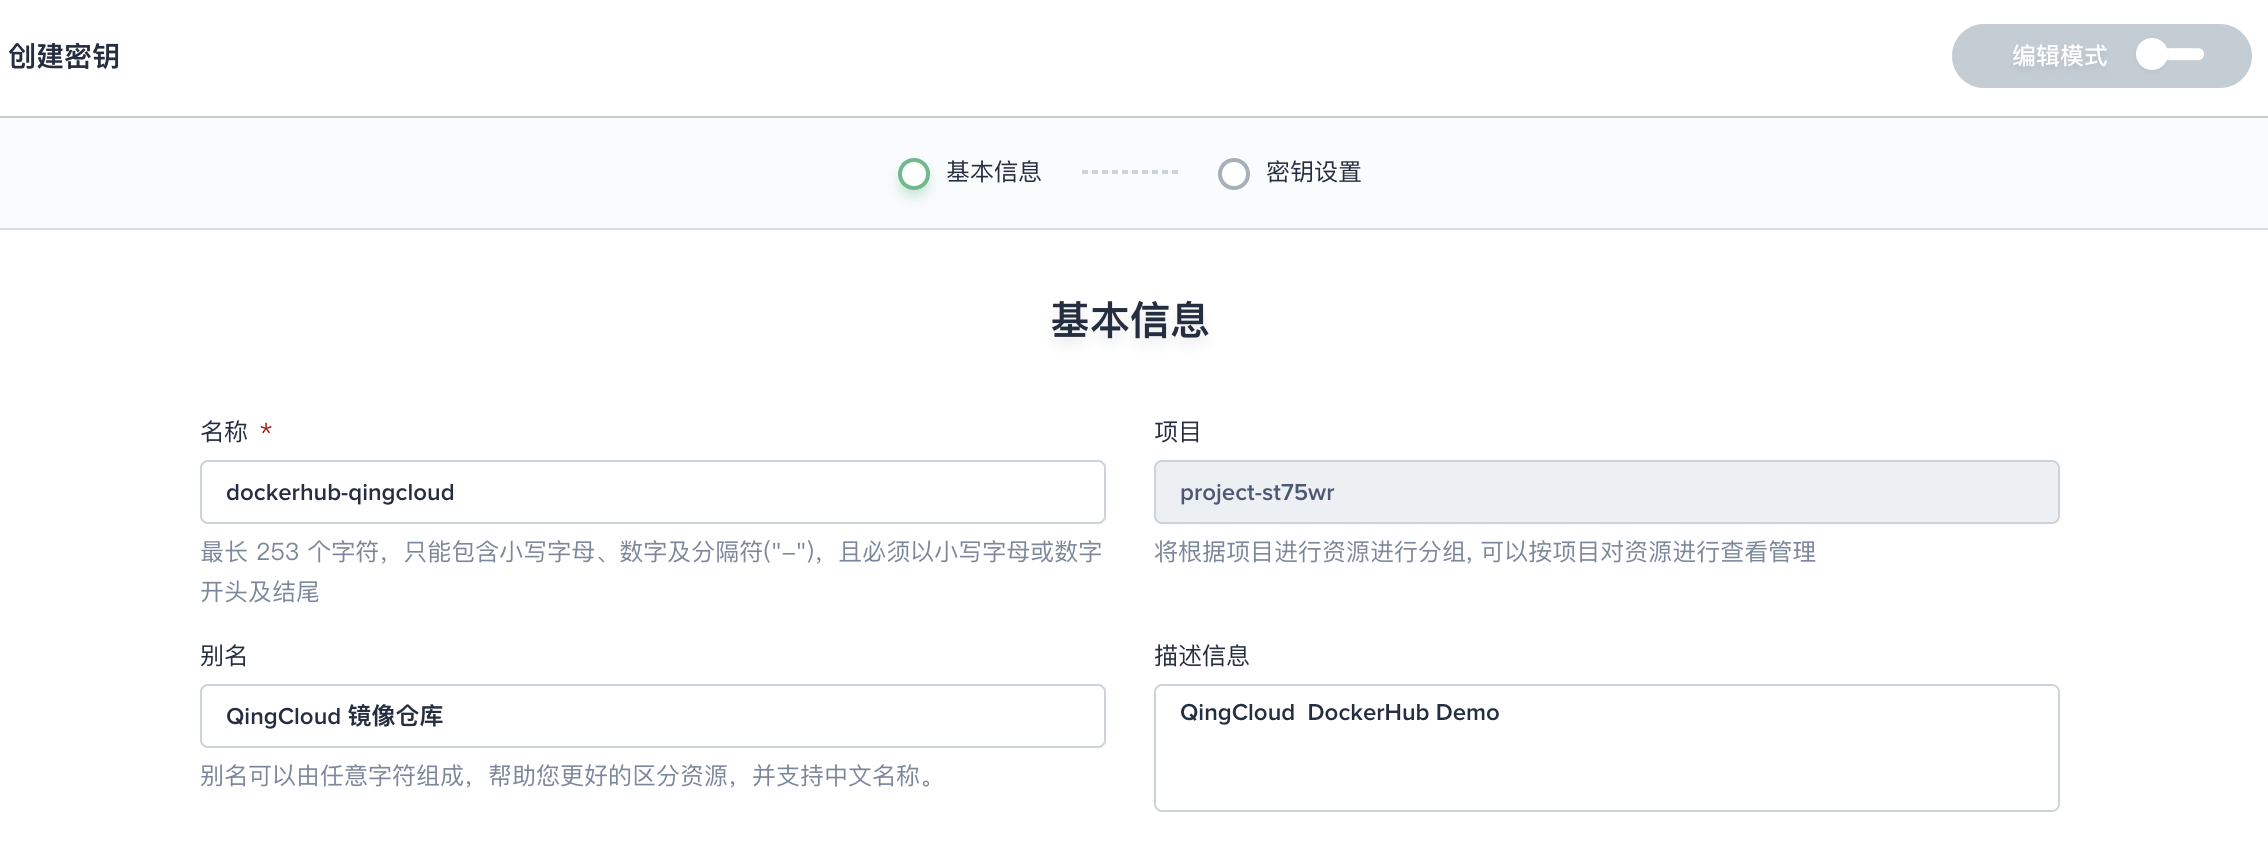
Task: Click the red required asterisk beside 名称
Action: (266, 431)
